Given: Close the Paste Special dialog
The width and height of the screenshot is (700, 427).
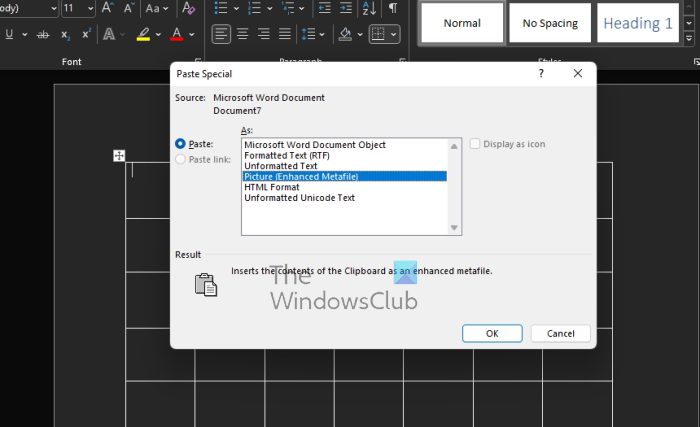Looking at the screenshot, I should coord(578,73).
